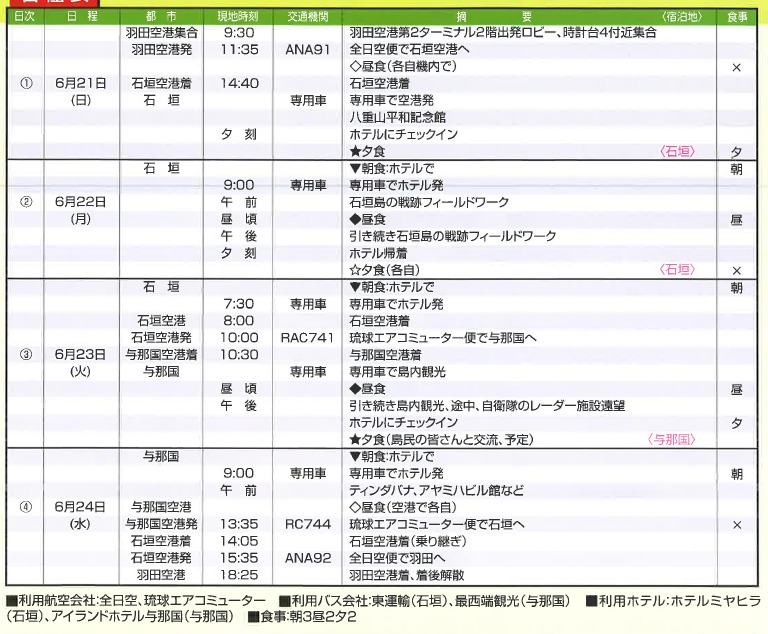Select the ANA92 flight entry
The height and width of the screenshot is (634, 768).
(308, 558)
